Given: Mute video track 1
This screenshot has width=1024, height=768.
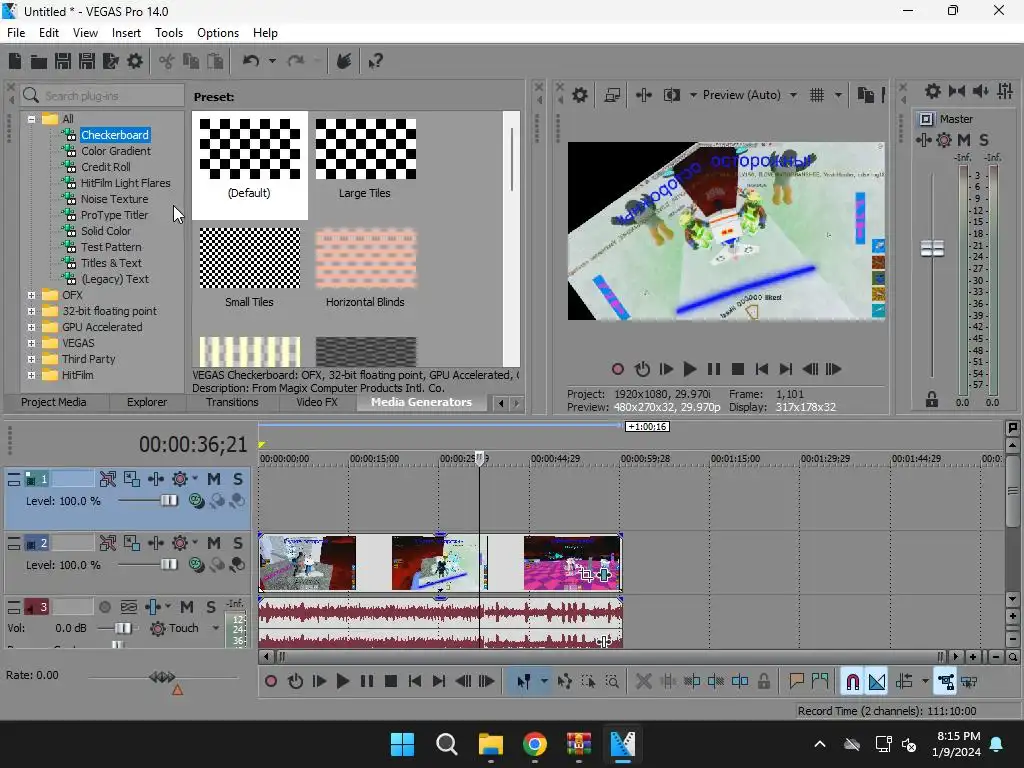Looking at the screenshot, I should point(214,479).
